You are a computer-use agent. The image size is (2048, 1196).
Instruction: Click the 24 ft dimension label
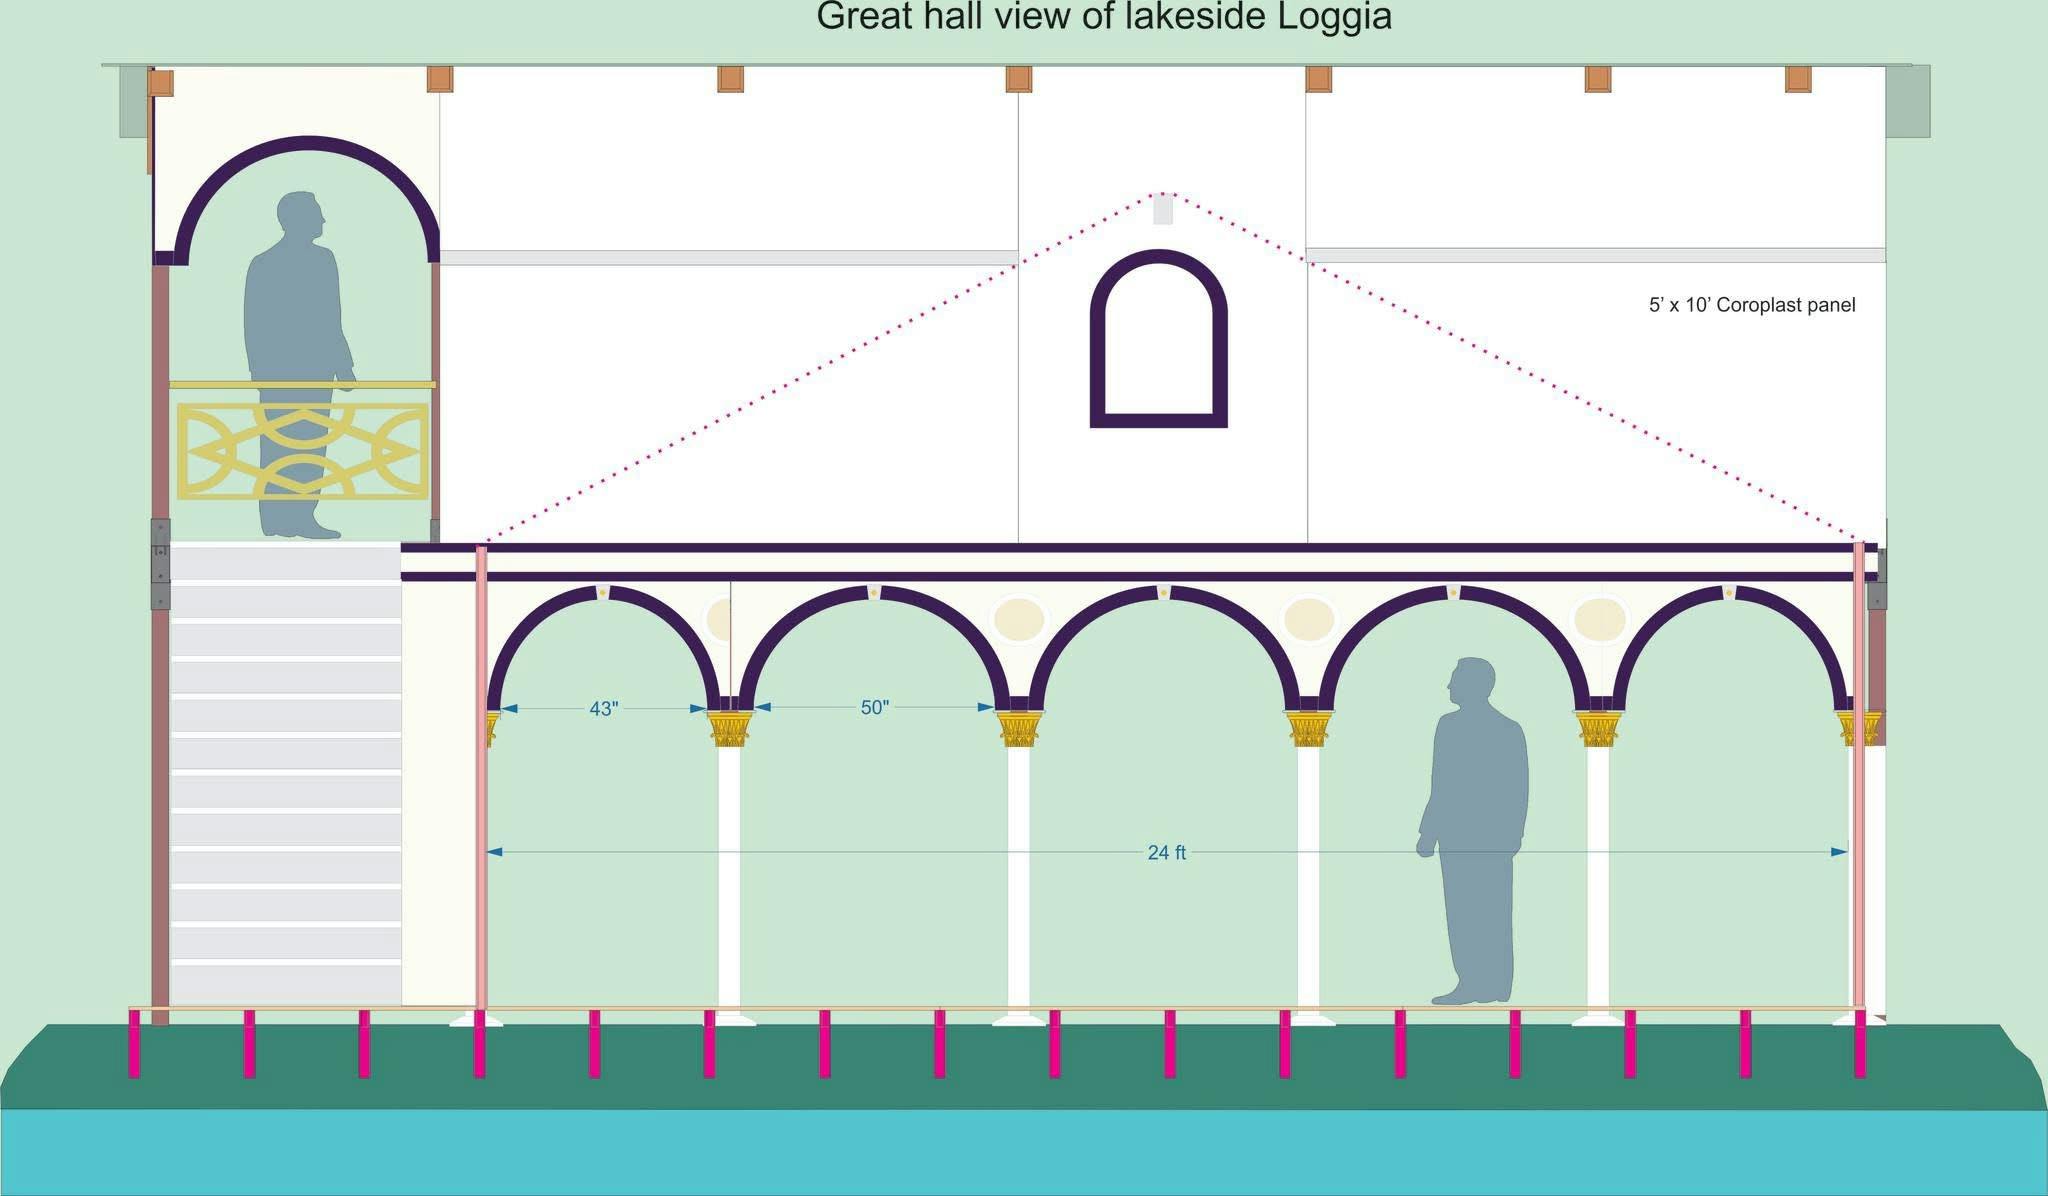1166,853
